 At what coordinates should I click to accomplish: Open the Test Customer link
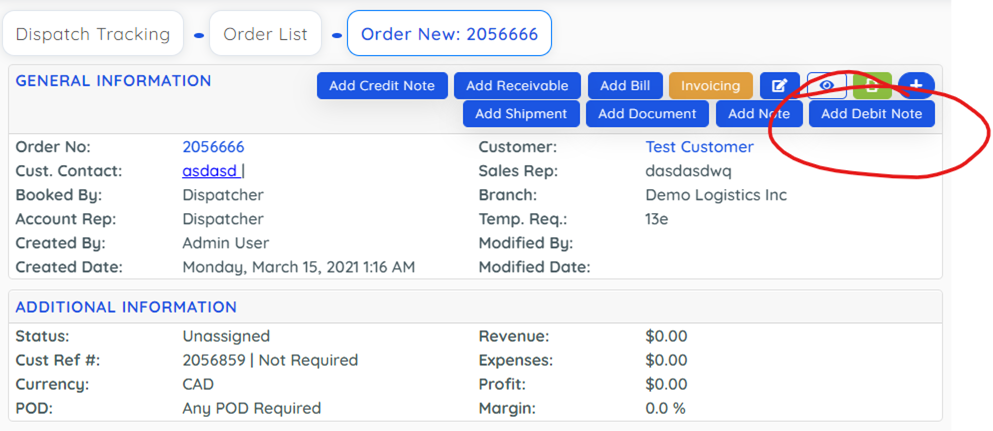coord(699,147)
